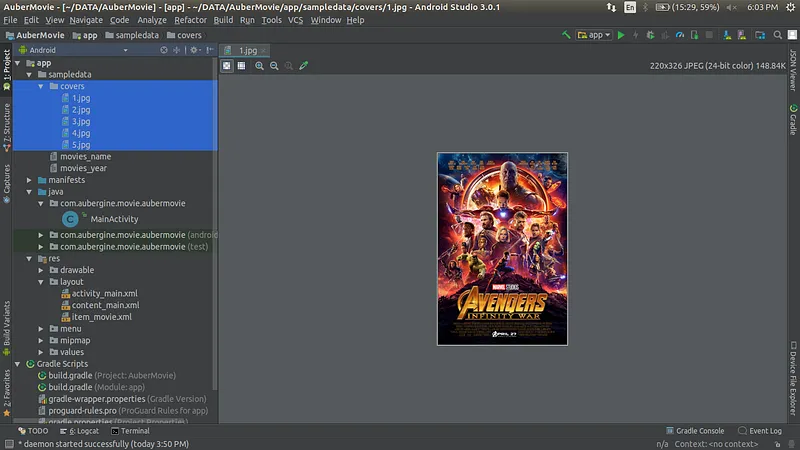Open the Build menu

223,20
